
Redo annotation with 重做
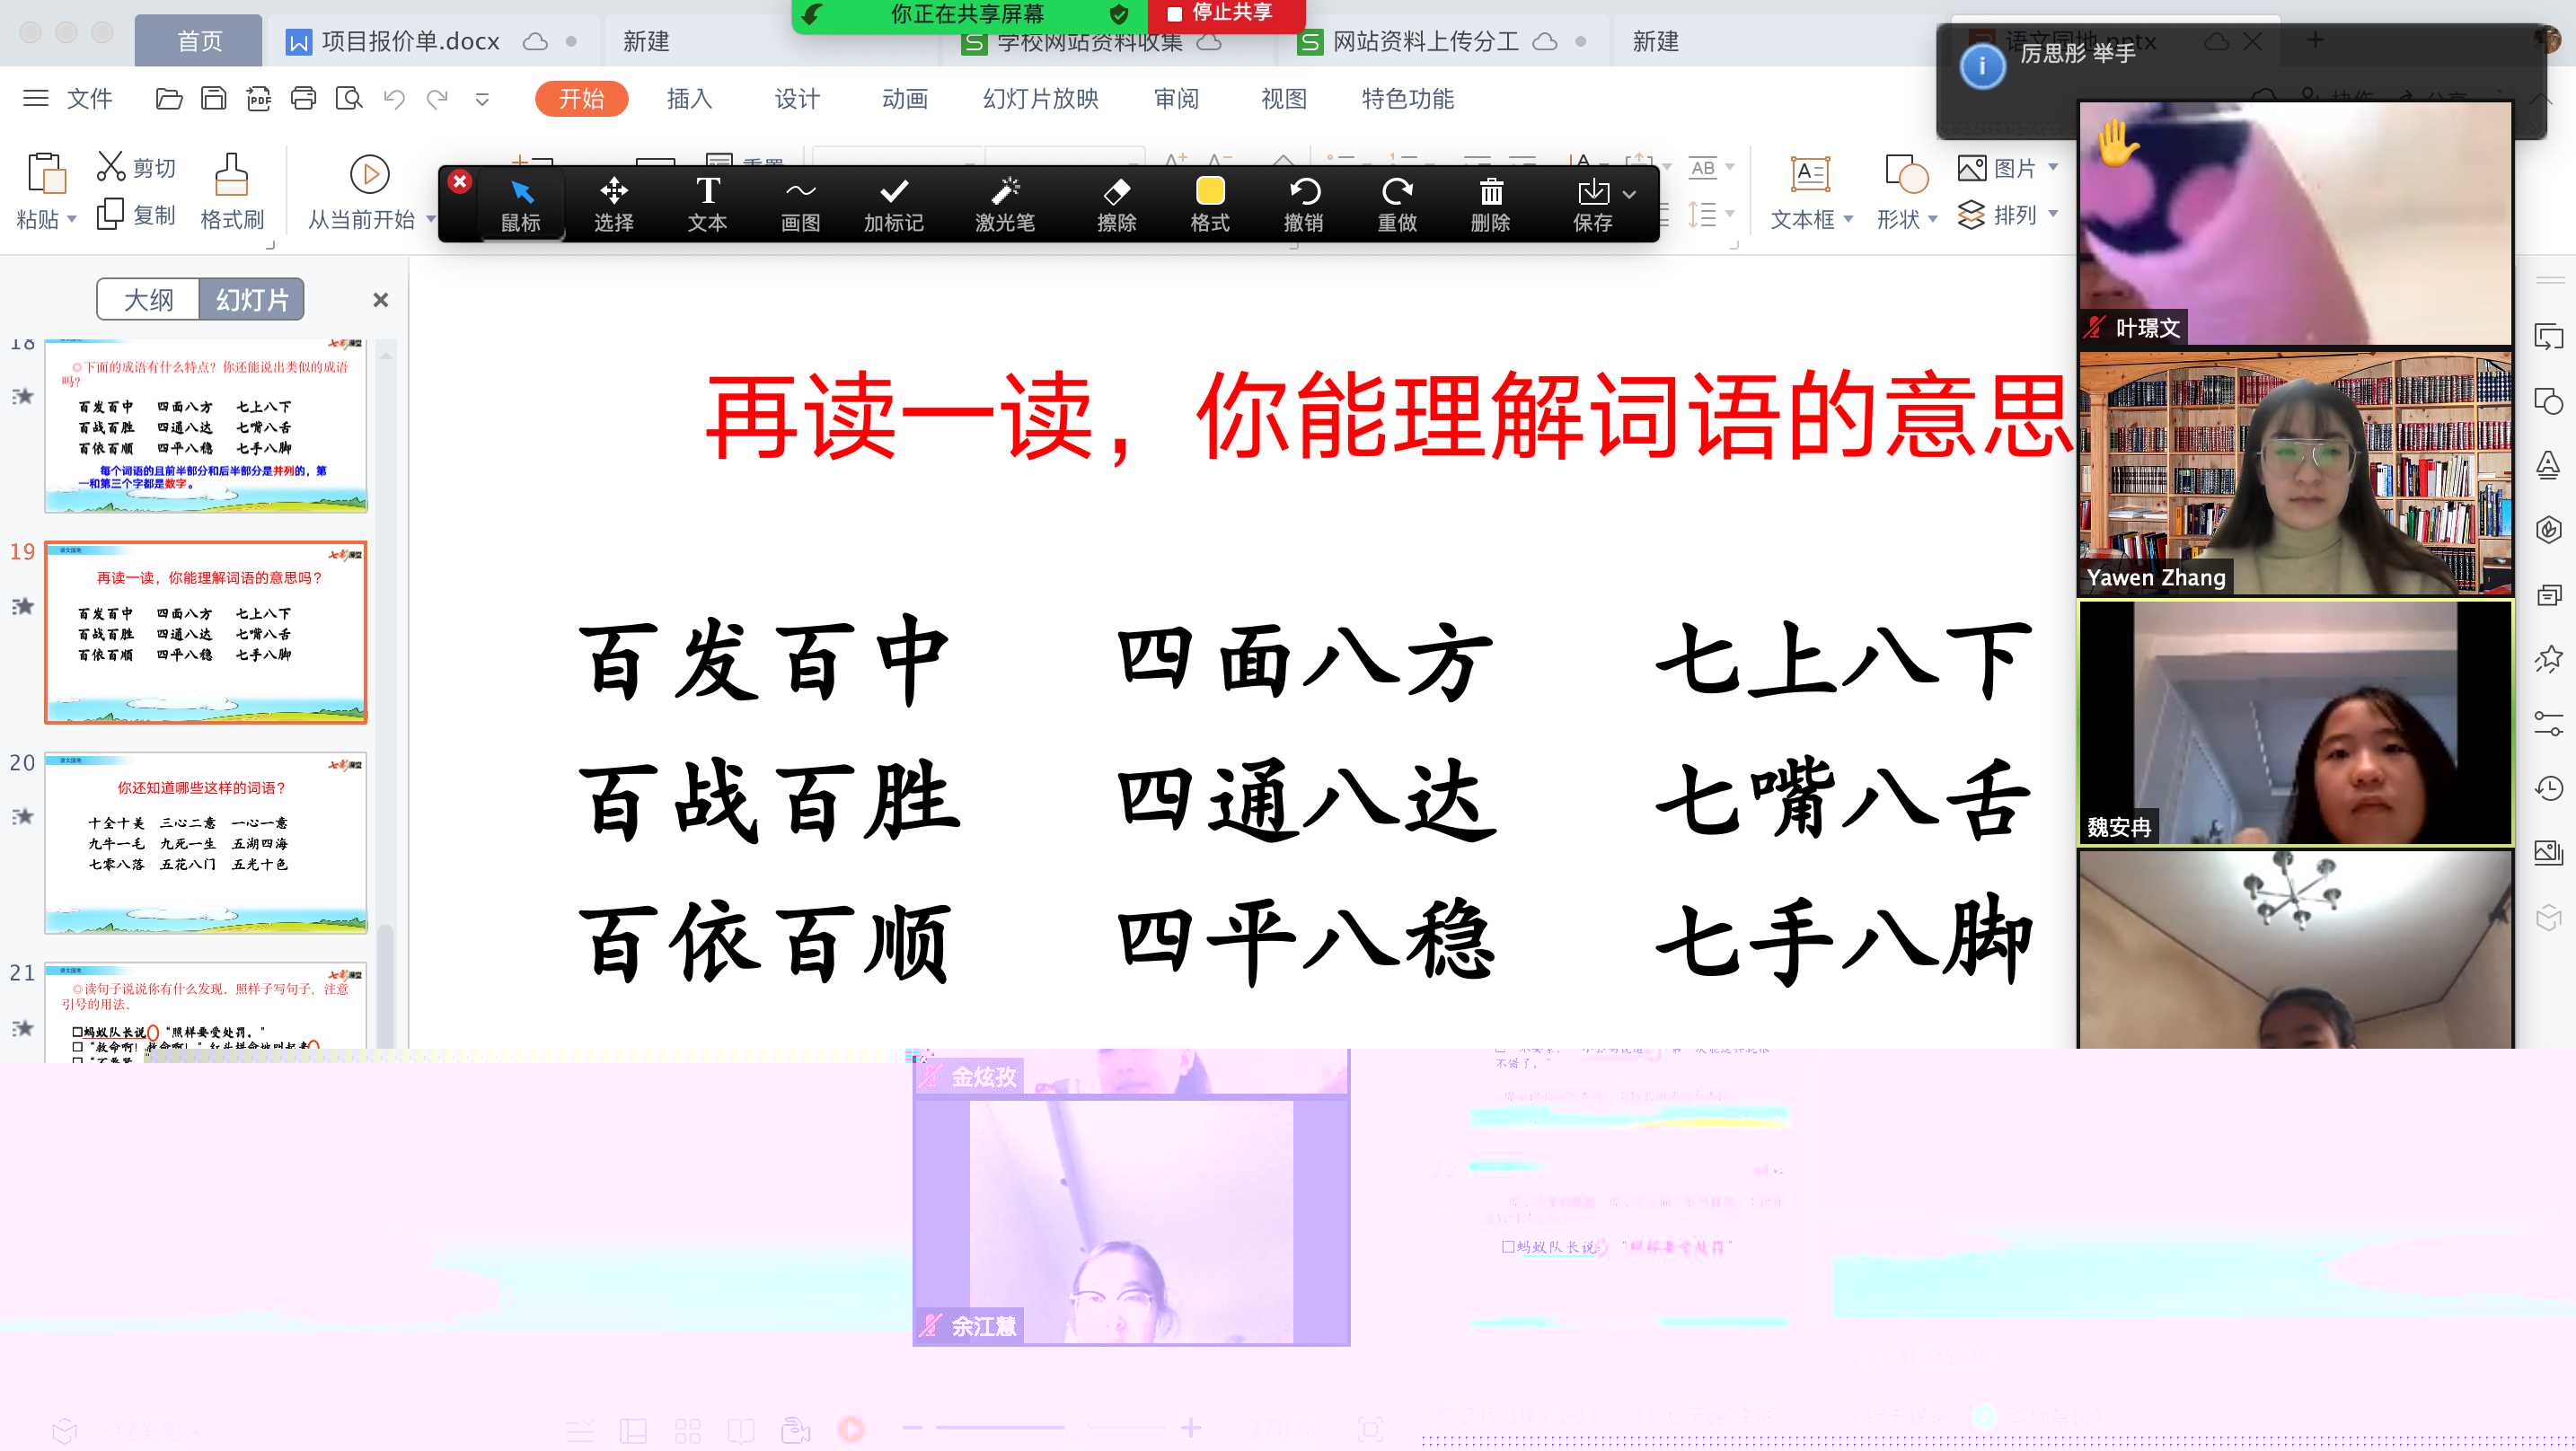click(1397, 205)
